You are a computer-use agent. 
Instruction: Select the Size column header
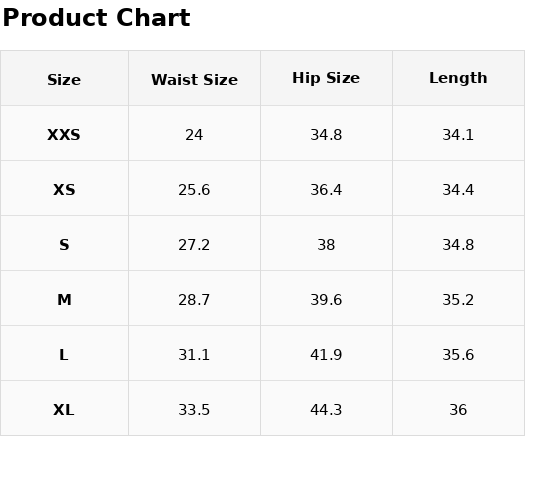click(64, 78)
